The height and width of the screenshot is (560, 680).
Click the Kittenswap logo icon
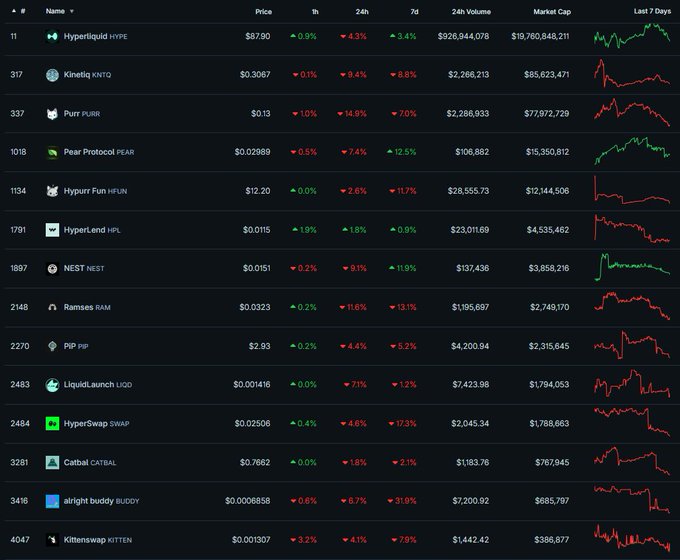[x=52, y=540]
